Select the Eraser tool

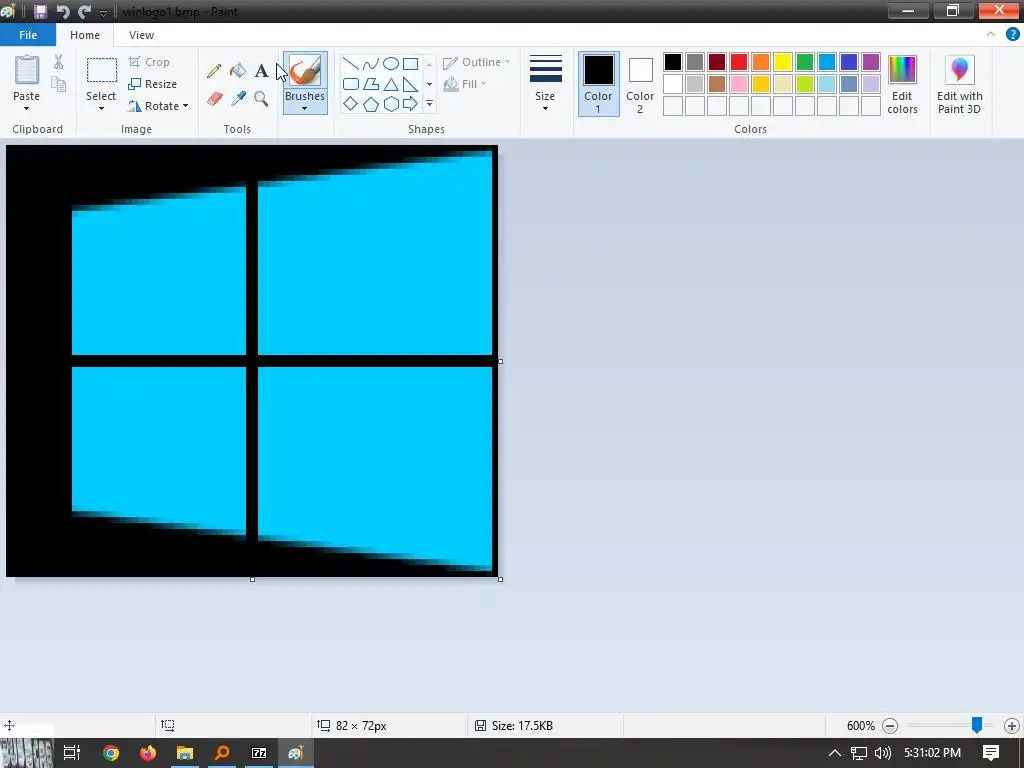click(x=214, y=99)
